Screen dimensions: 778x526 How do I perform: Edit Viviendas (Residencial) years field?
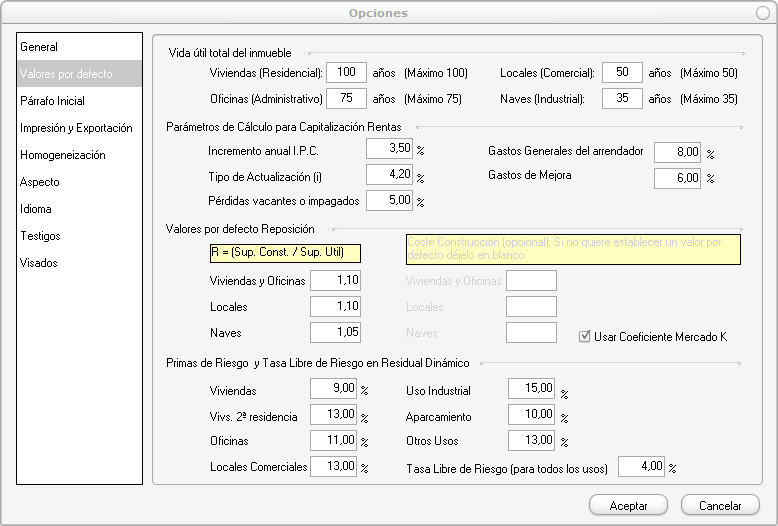click(x=346, y=73)
